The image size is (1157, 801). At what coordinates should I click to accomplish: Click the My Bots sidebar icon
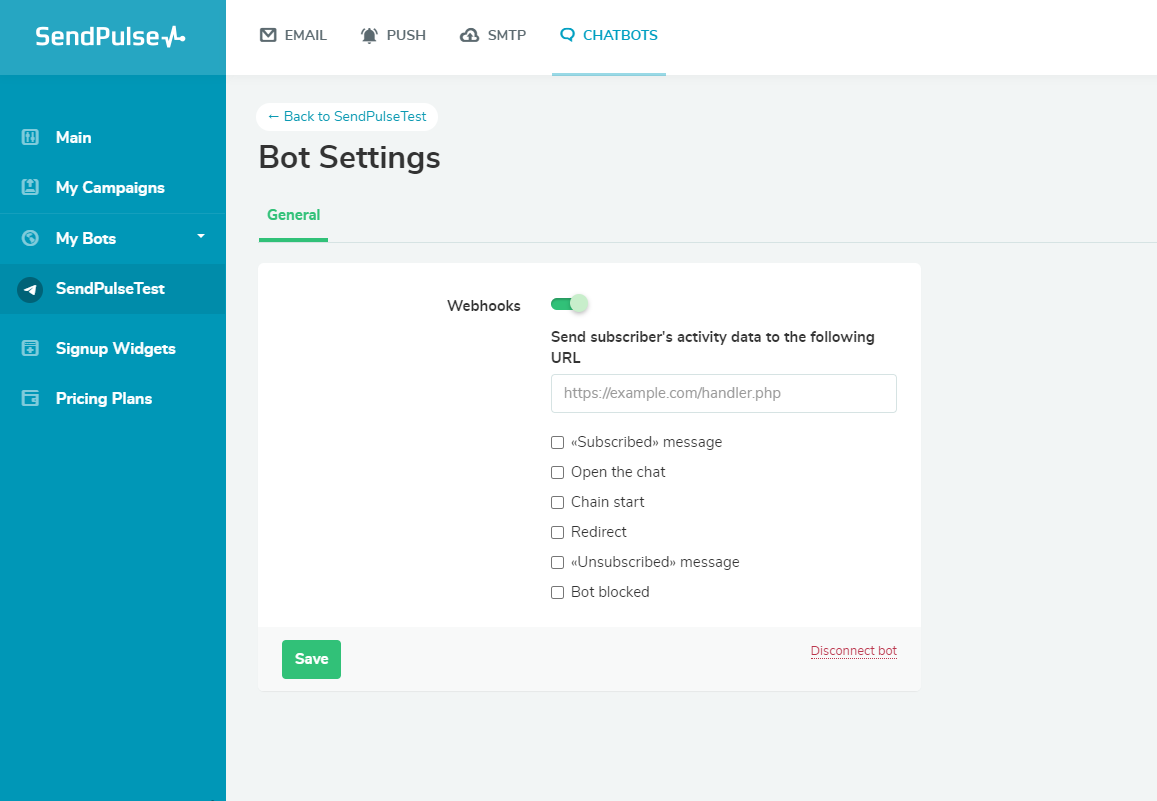click(x=30, y=238)
